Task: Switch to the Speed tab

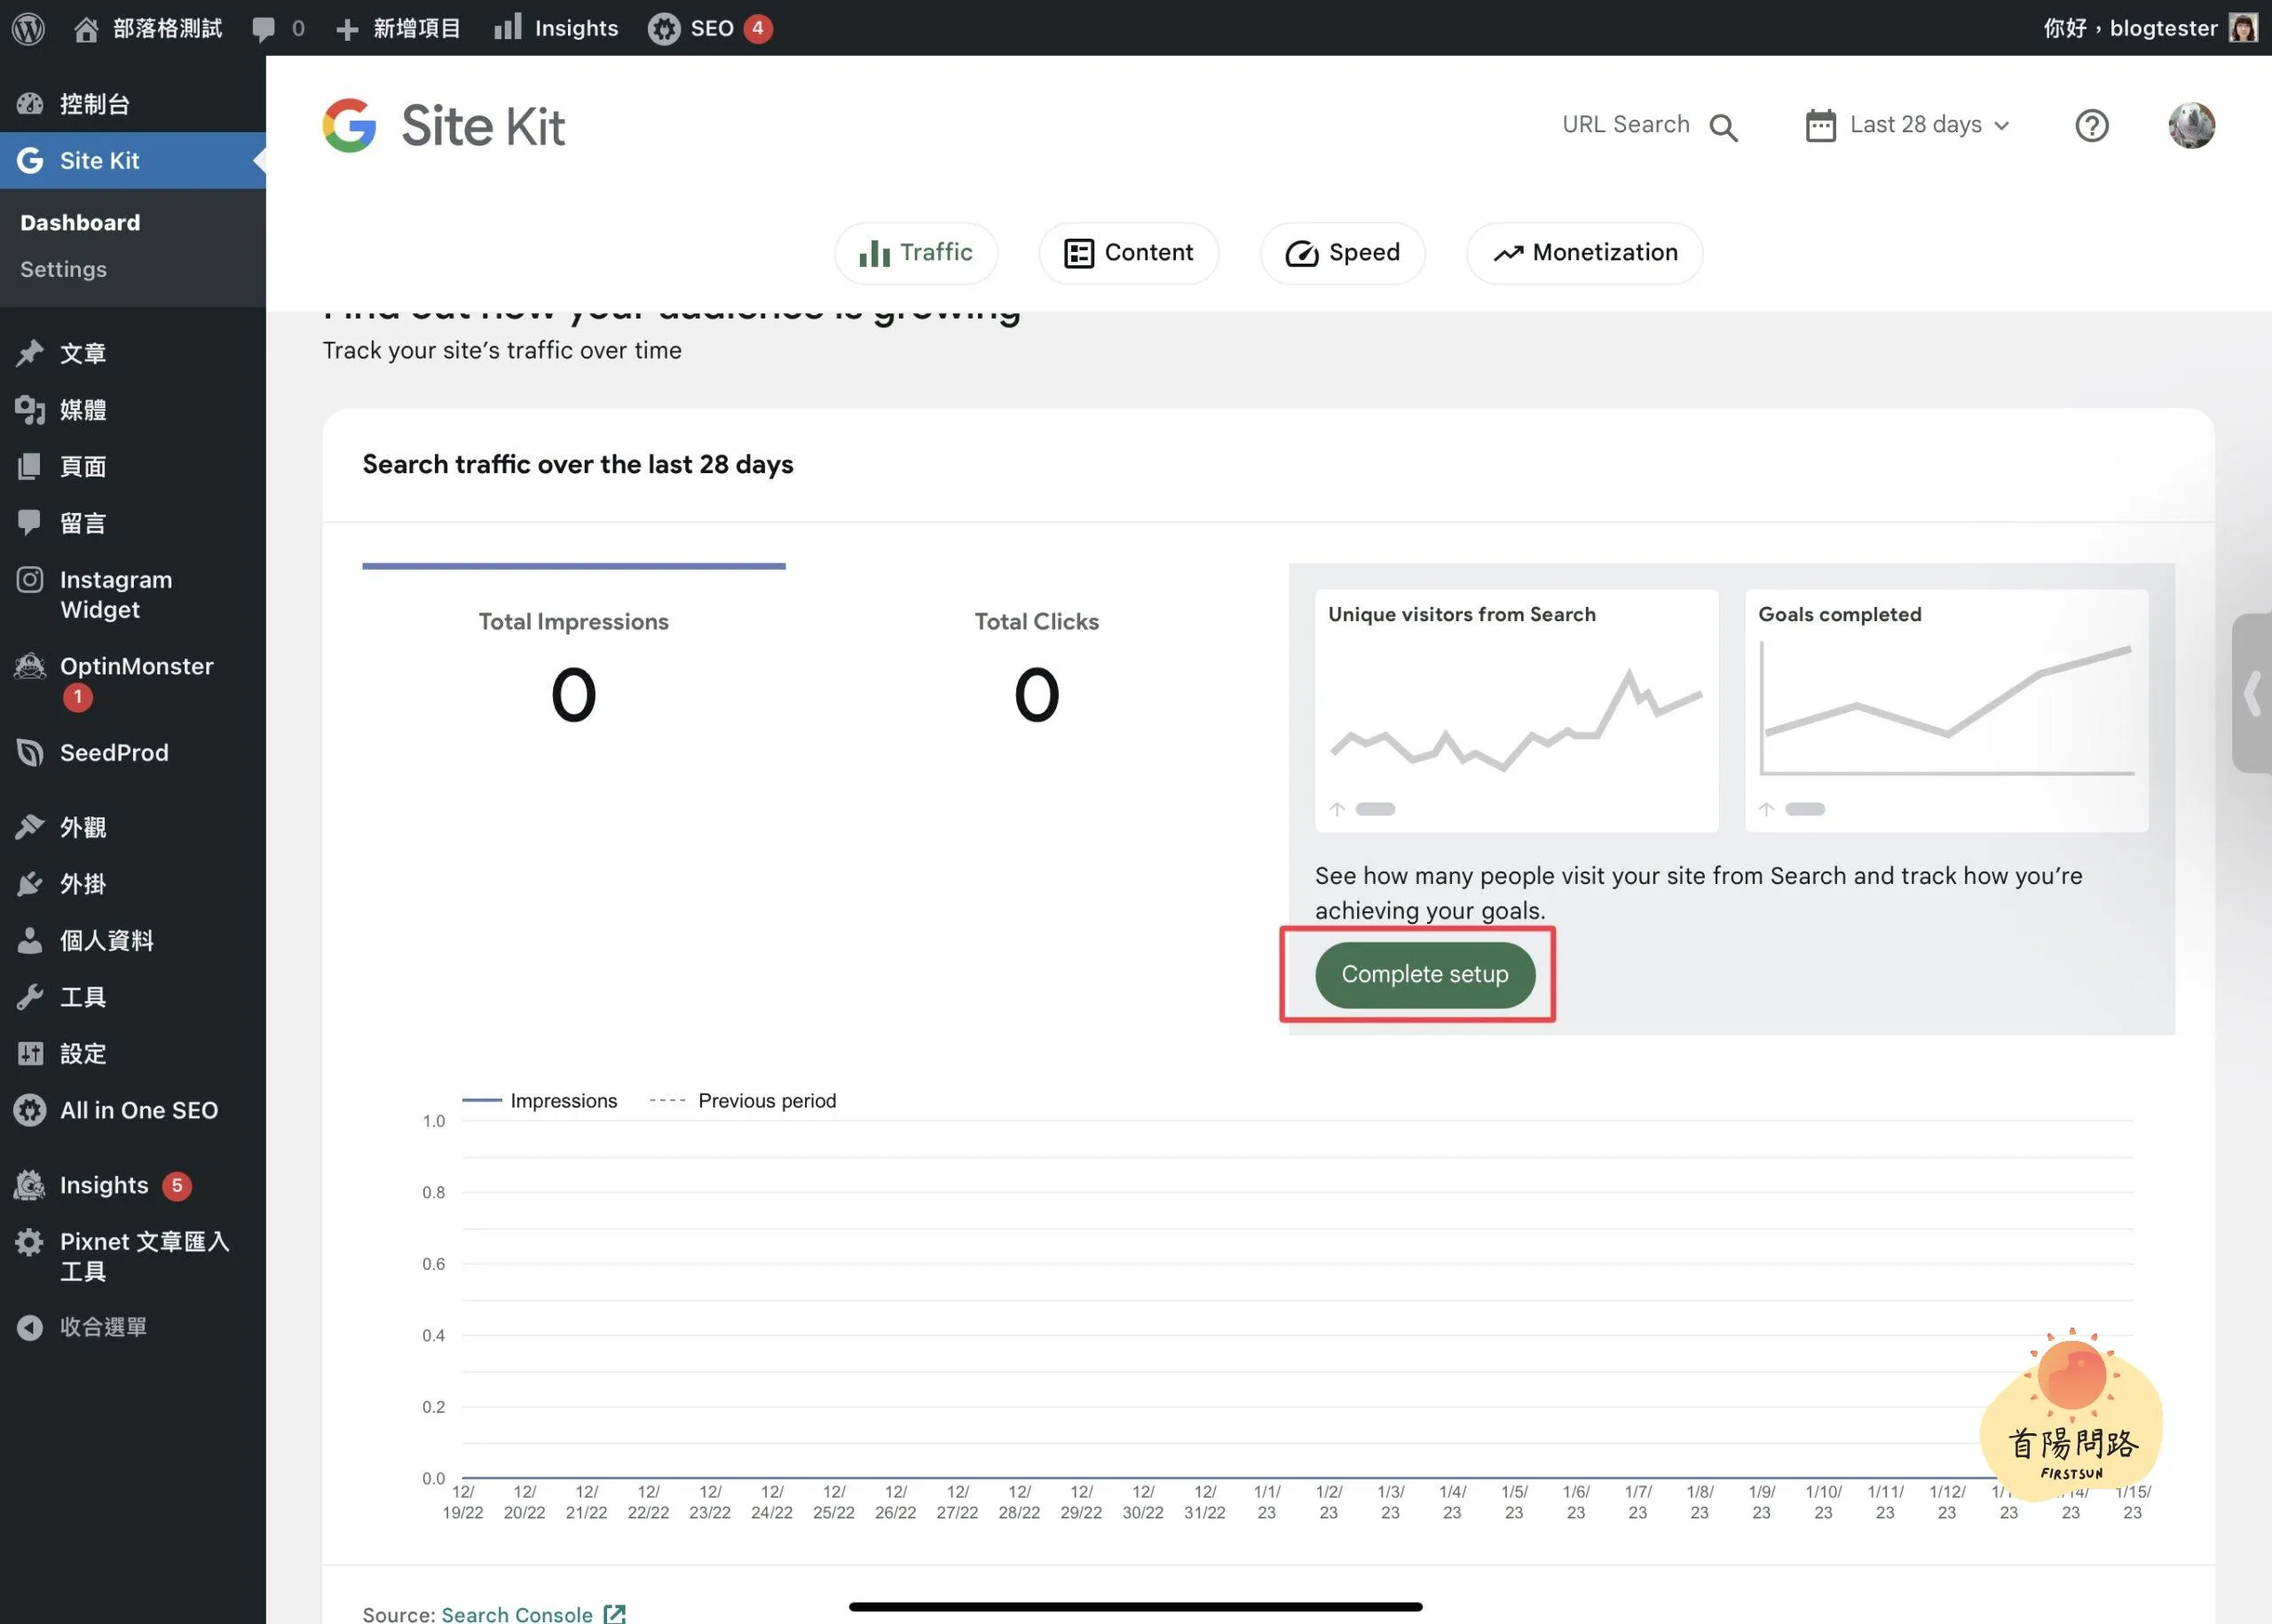Action: (x=1342, y=253)
